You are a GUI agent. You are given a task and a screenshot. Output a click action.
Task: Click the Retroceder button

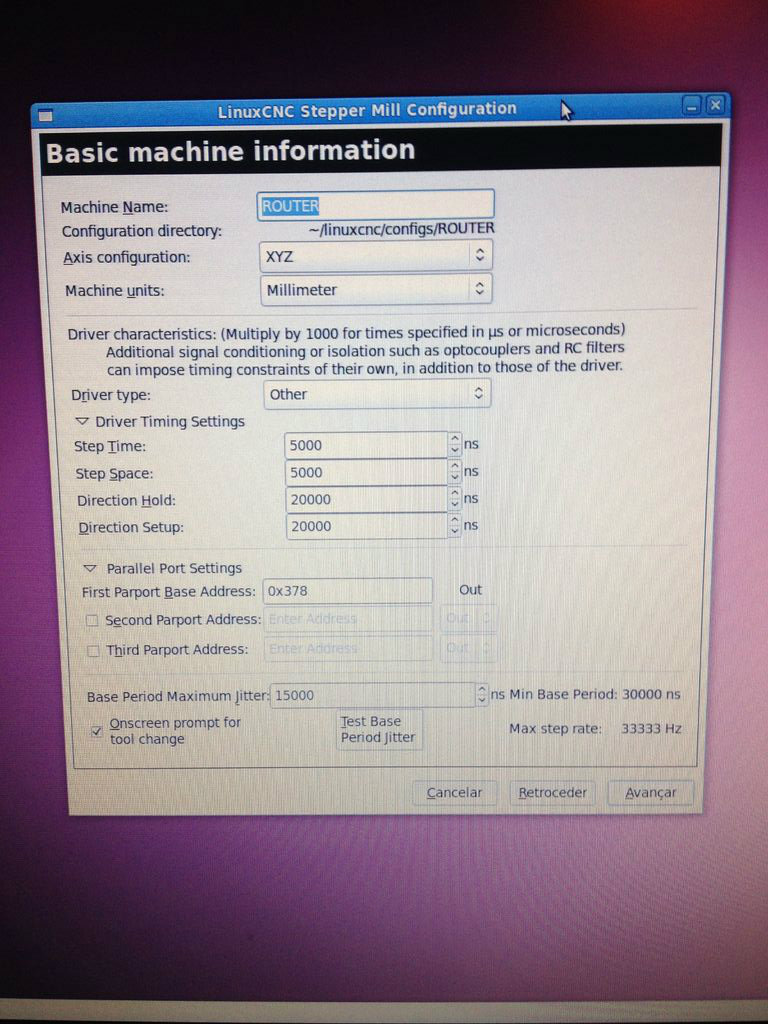pyautogui.click(x=552, y=793)
